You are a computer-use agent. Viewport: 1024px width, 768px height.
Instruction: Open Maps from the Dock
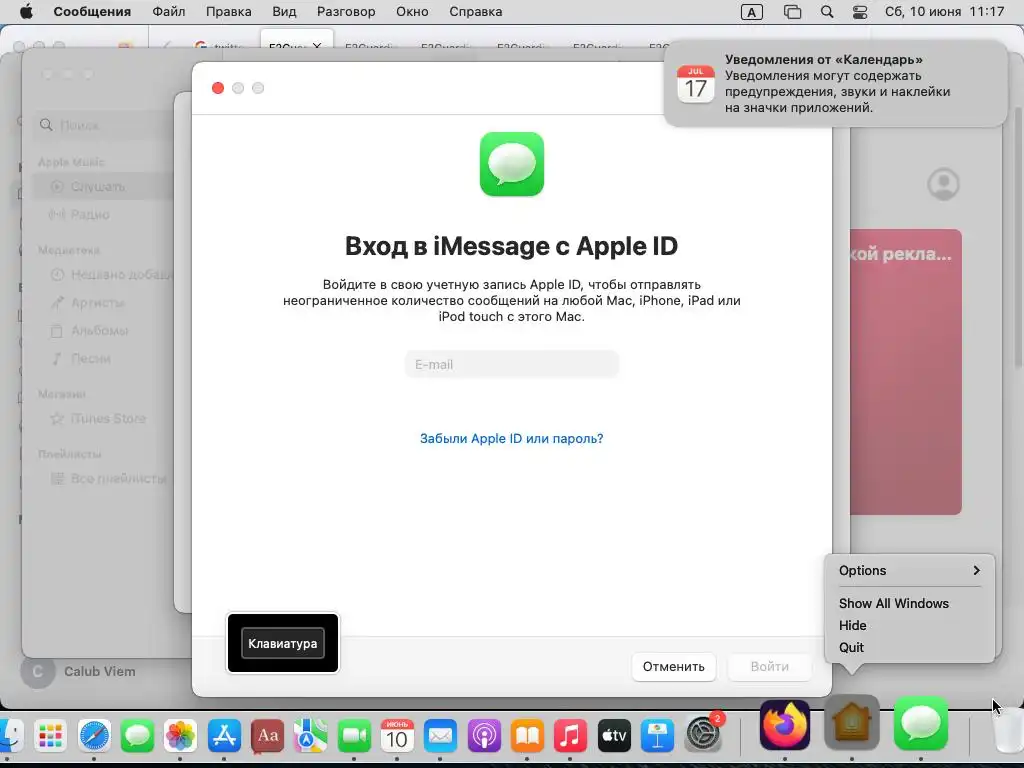coord(310,735)
